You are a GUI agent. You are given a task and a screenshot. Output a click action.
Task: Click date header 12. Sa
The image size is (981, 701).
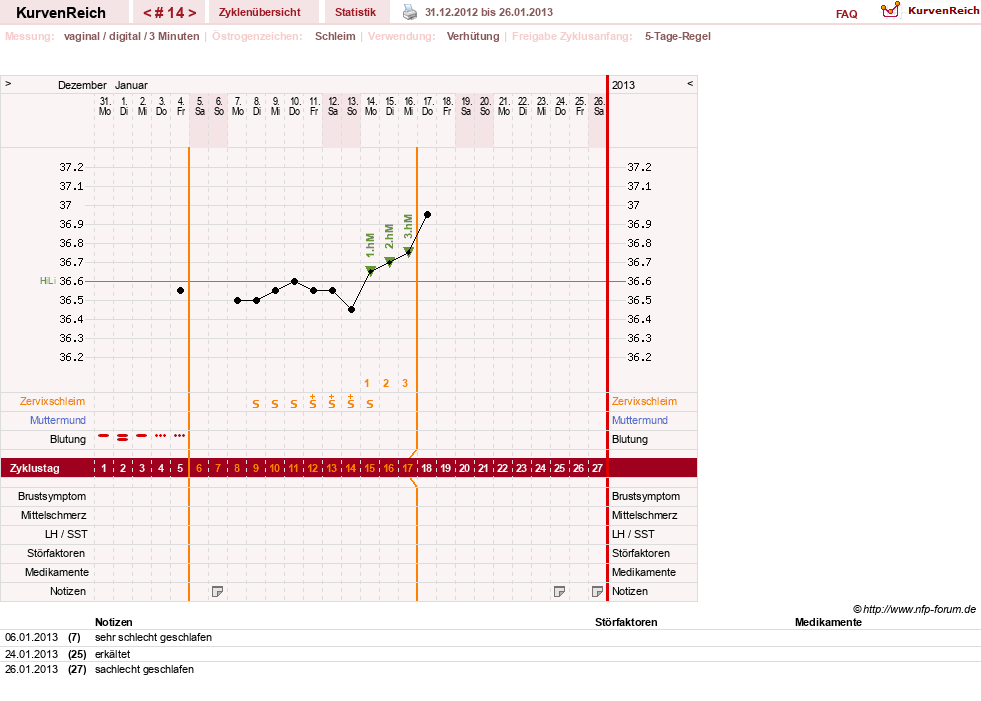pyautogui.click(x=333, y=106)
